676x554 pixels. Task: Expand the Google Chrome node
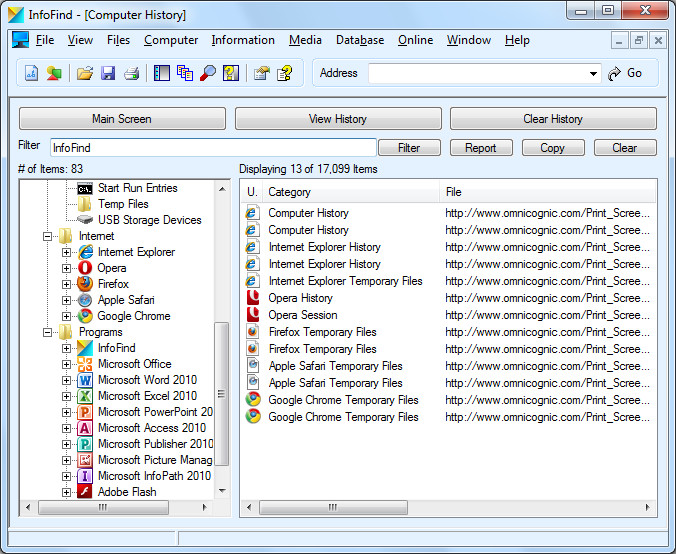[x=66, y=316]
